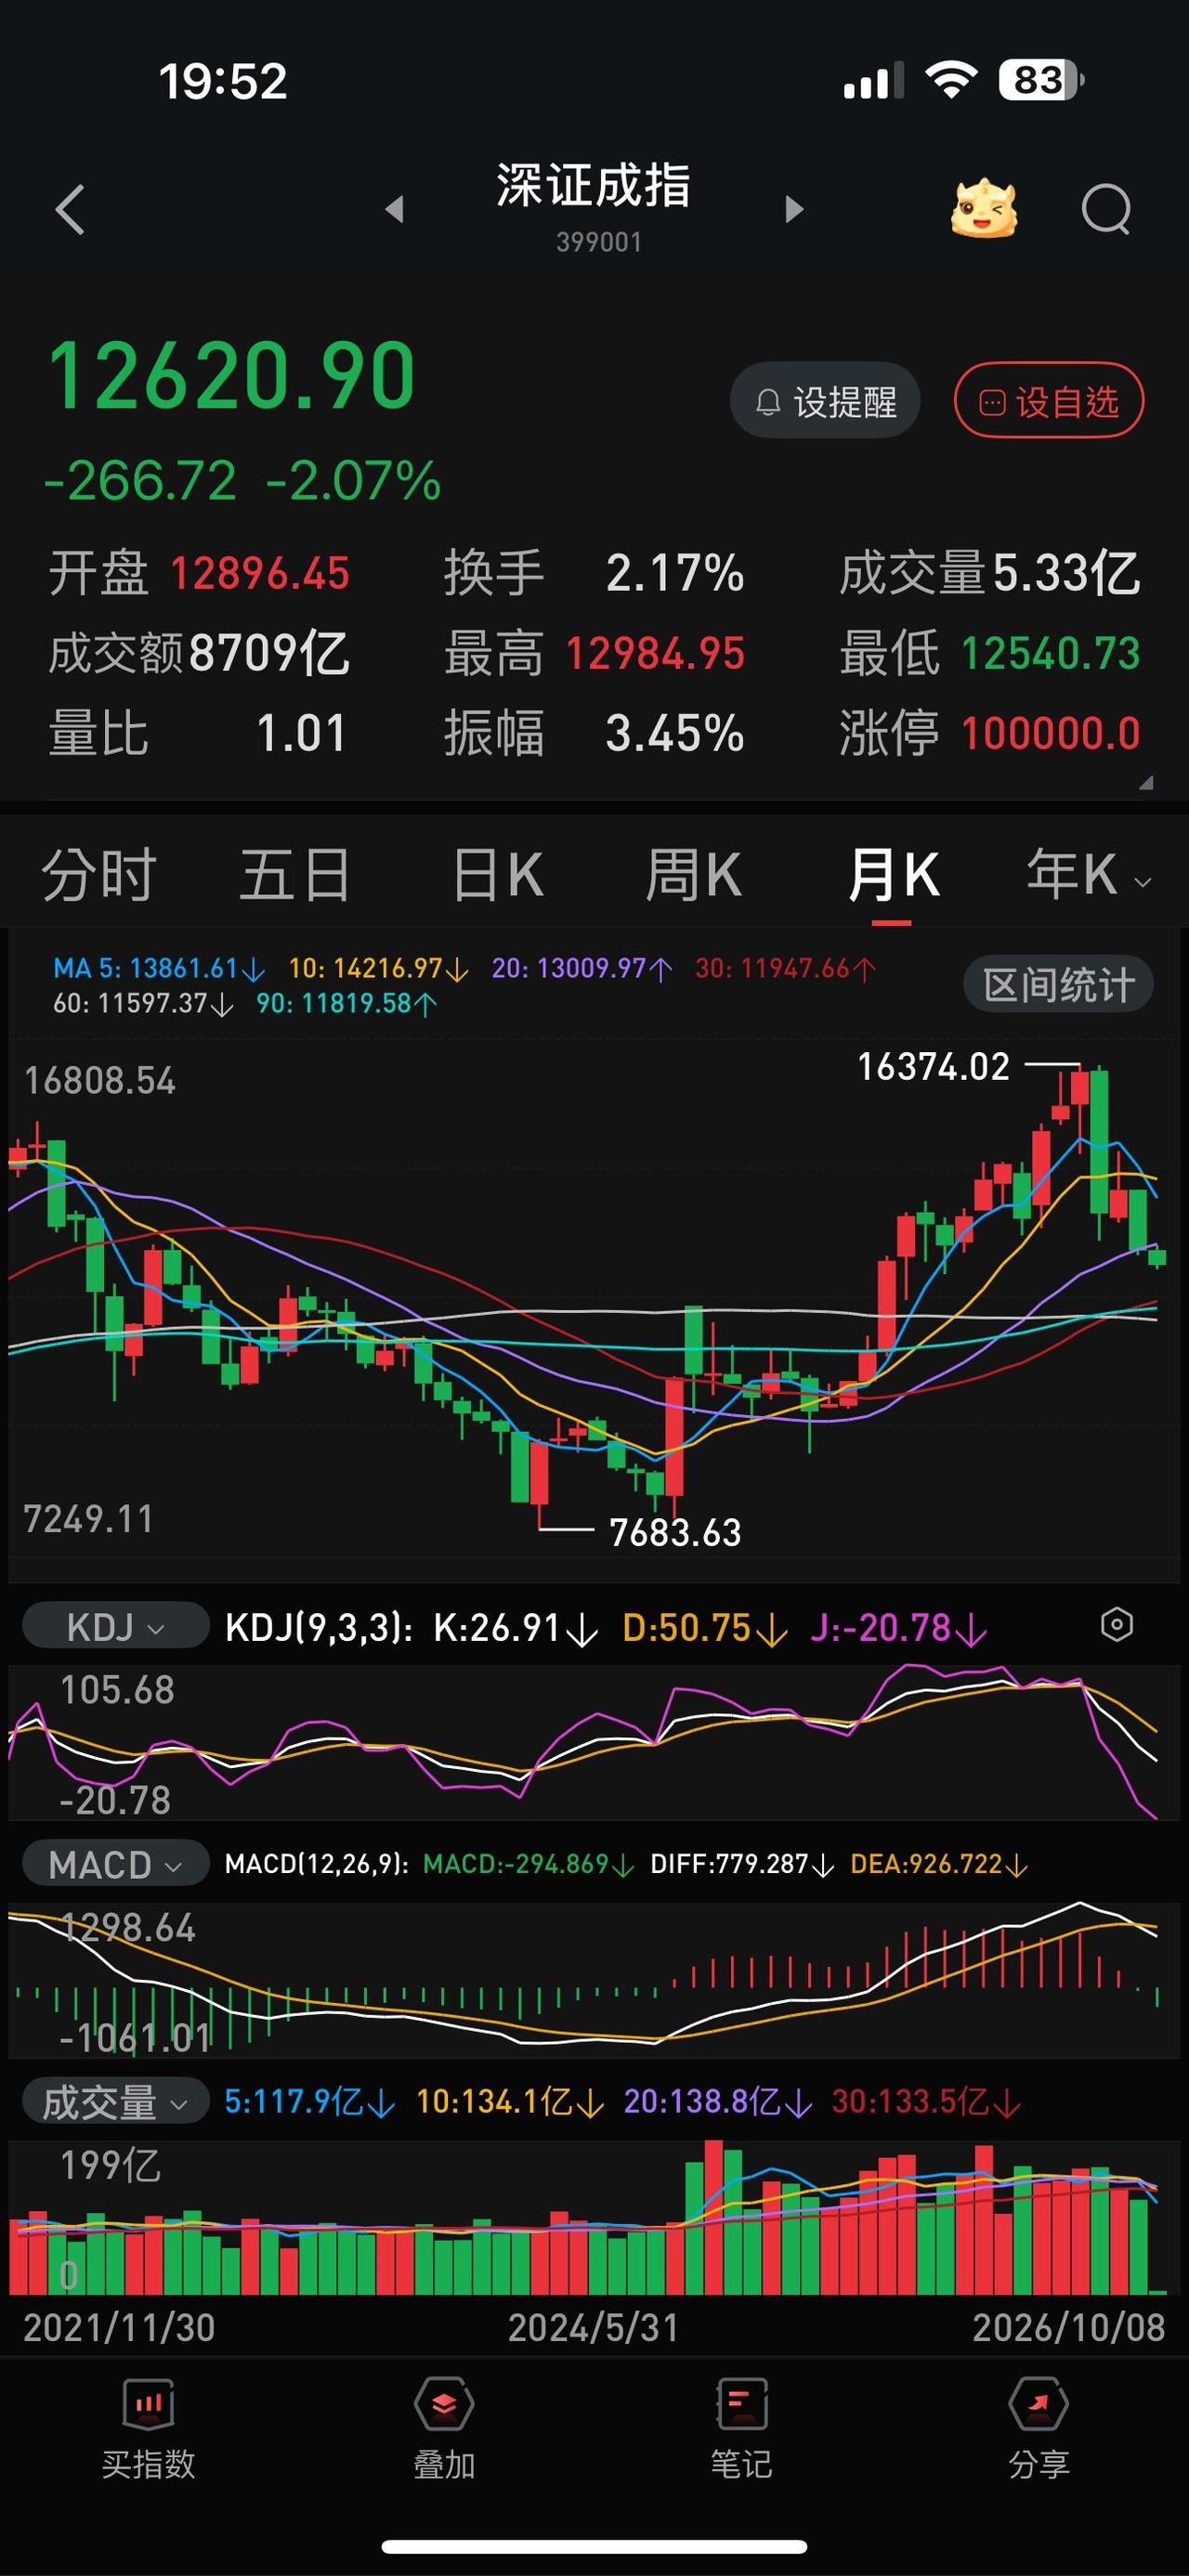Go to previous index with left triangle
This screenshot has width=1189, height=2576.
395,209
